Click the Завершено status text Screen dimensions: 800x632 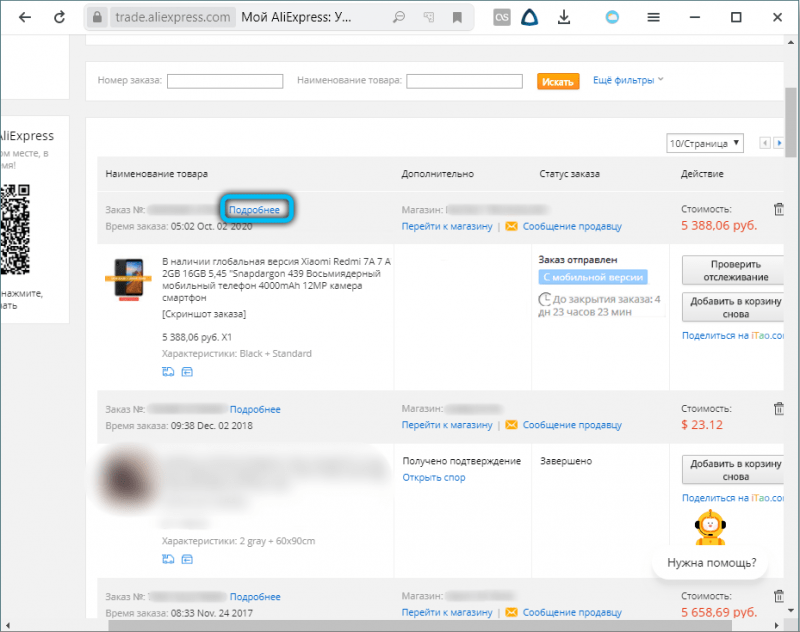(x=566, y=461)
